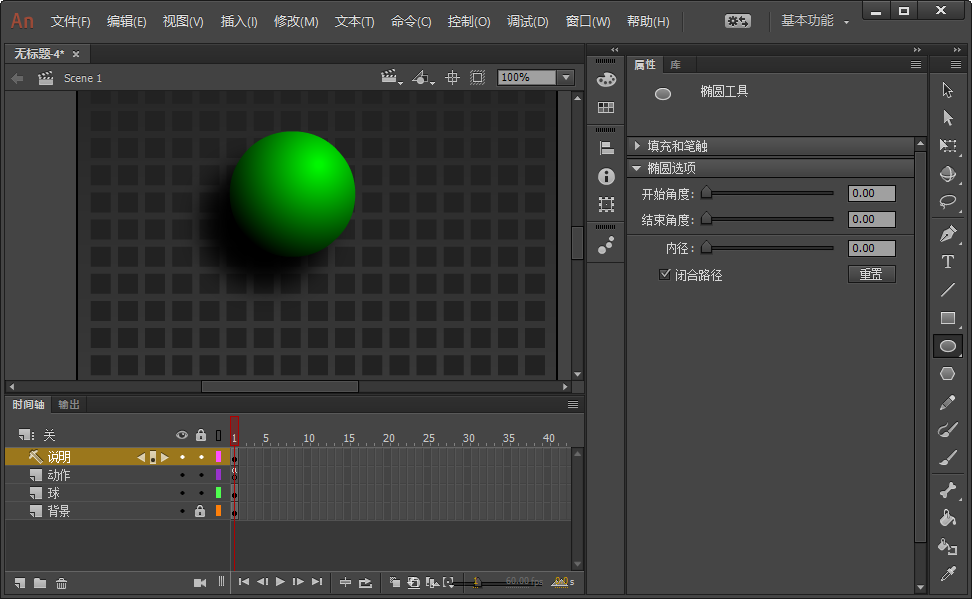
Task: Select the Rectangle tool
Action: point(947,318)
